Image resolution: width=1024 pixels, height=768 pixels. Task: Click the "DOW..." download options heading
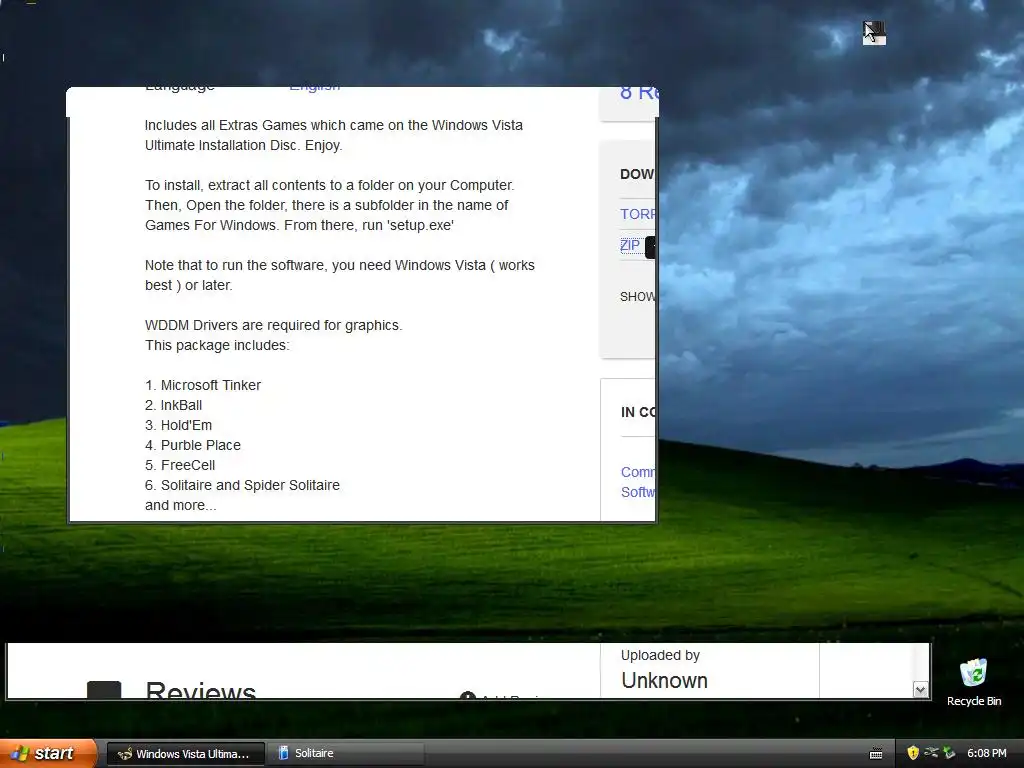(x=637, y=174)
